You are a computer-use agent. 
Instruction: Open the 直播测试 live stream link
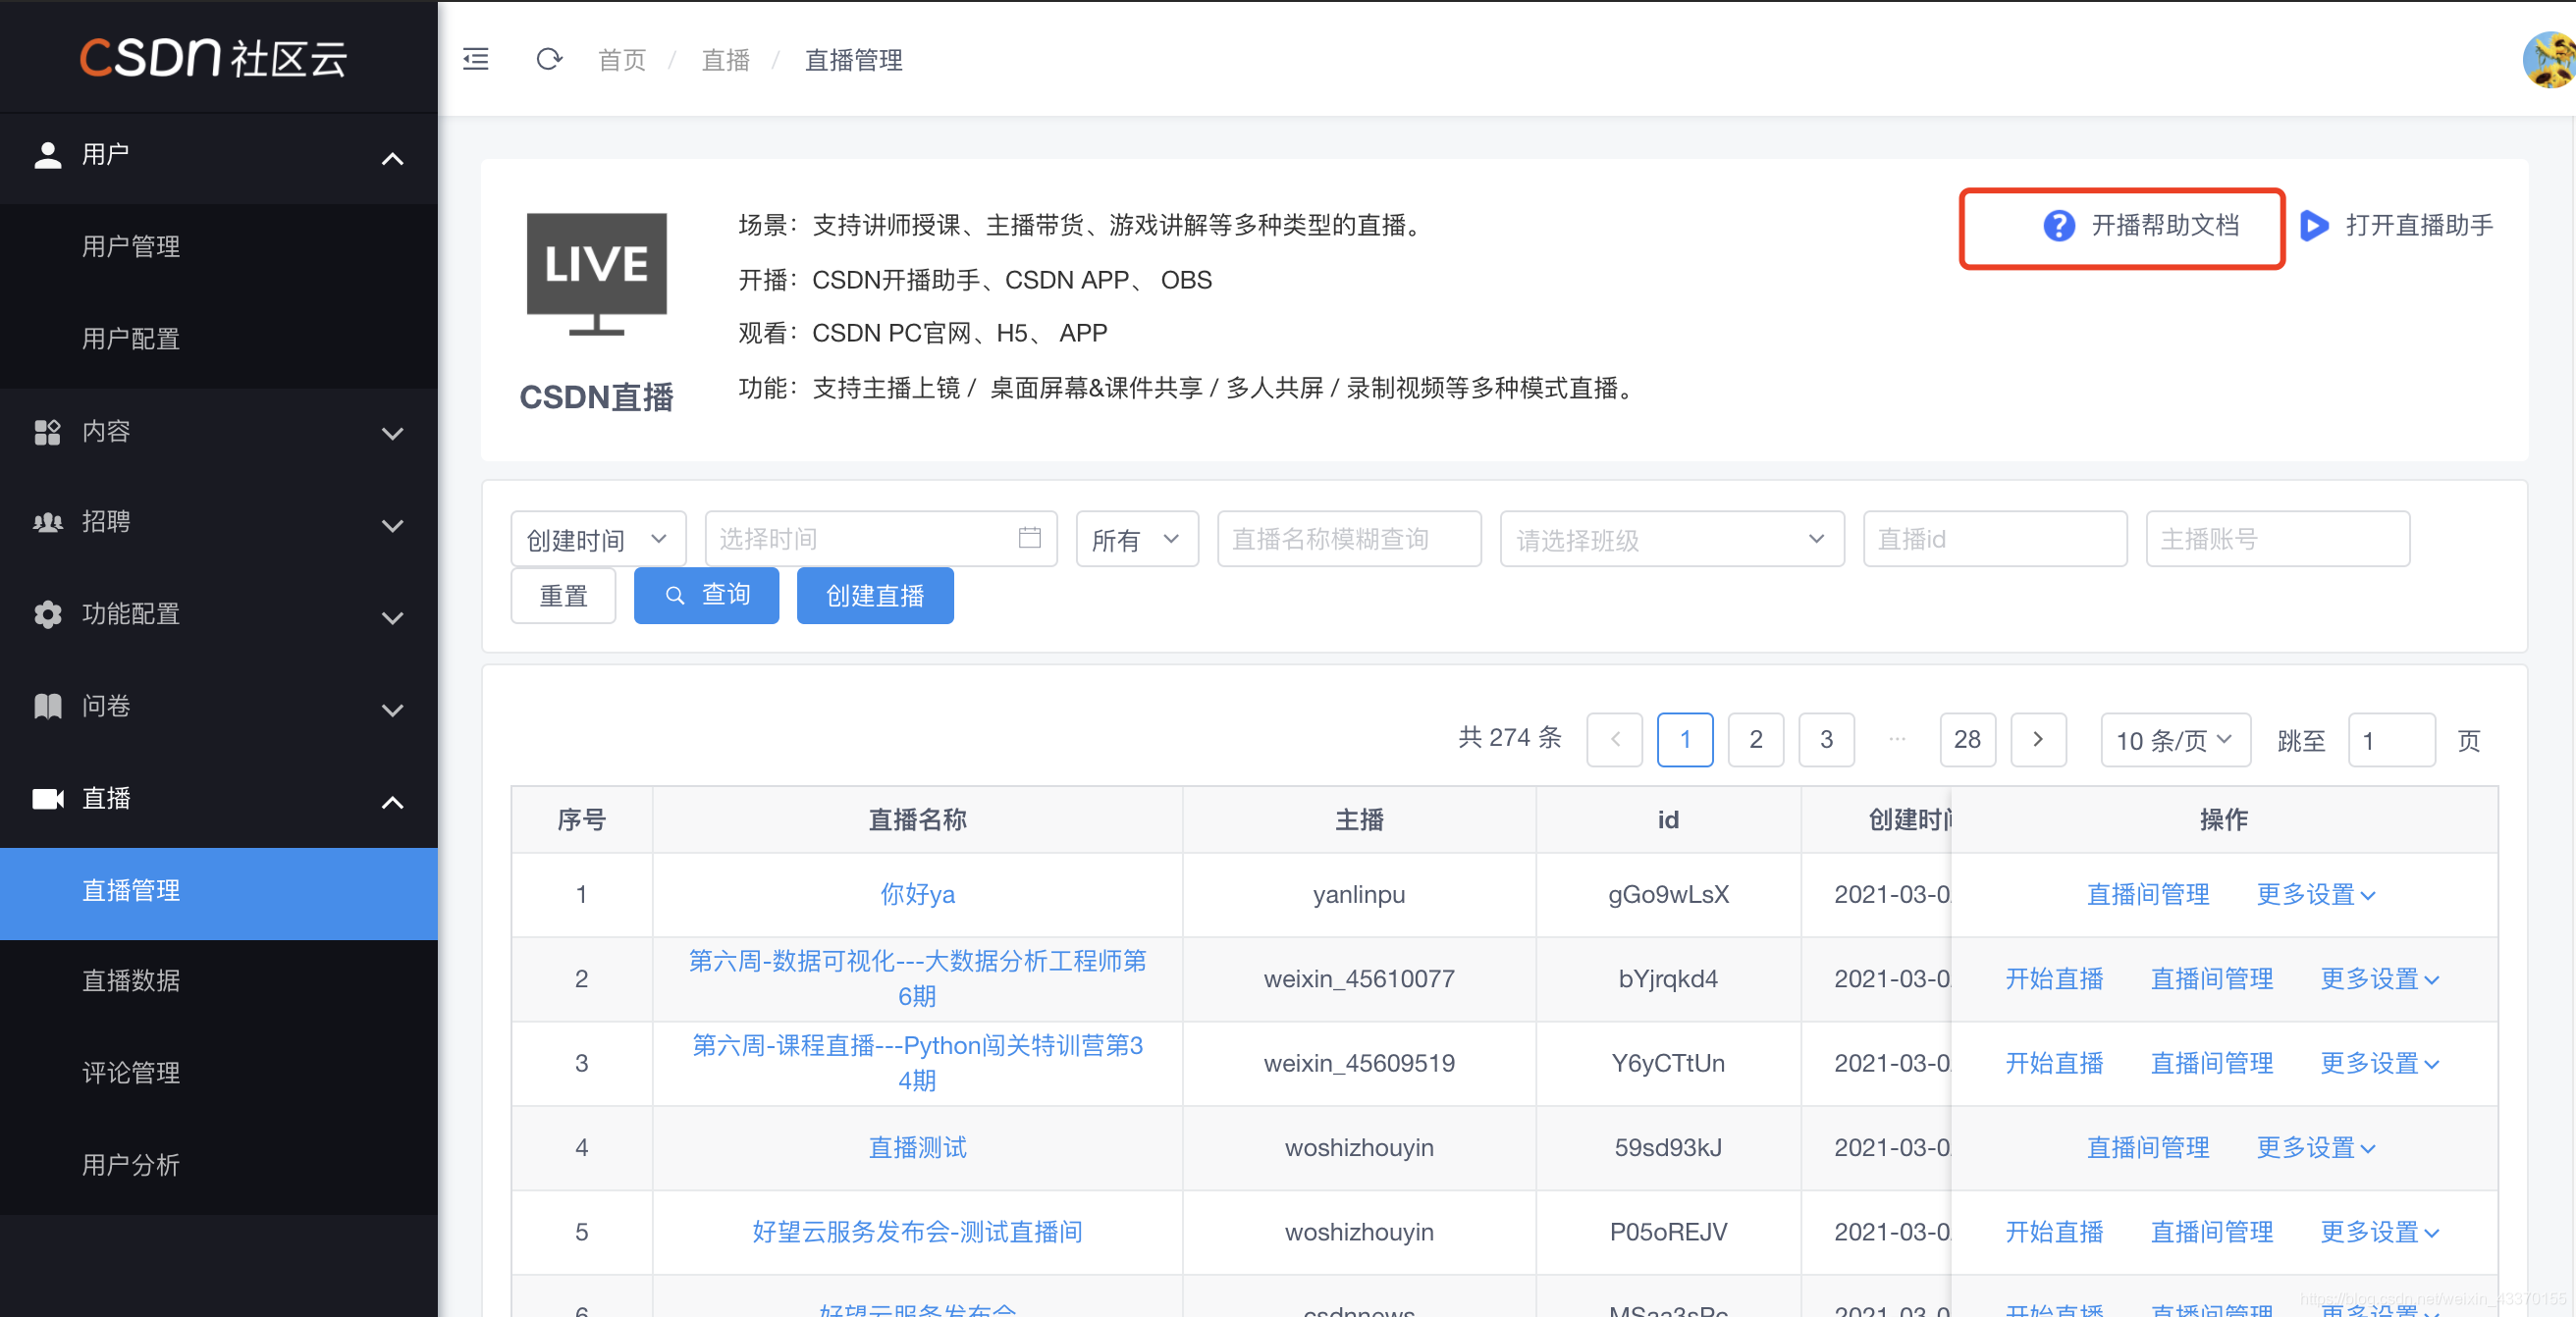coord(917,1147)
